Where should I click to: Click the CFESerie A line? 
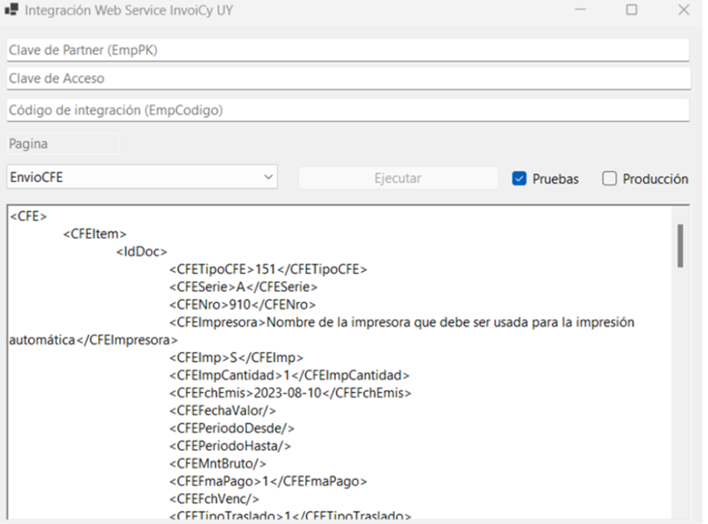click(x=243, y=287)
